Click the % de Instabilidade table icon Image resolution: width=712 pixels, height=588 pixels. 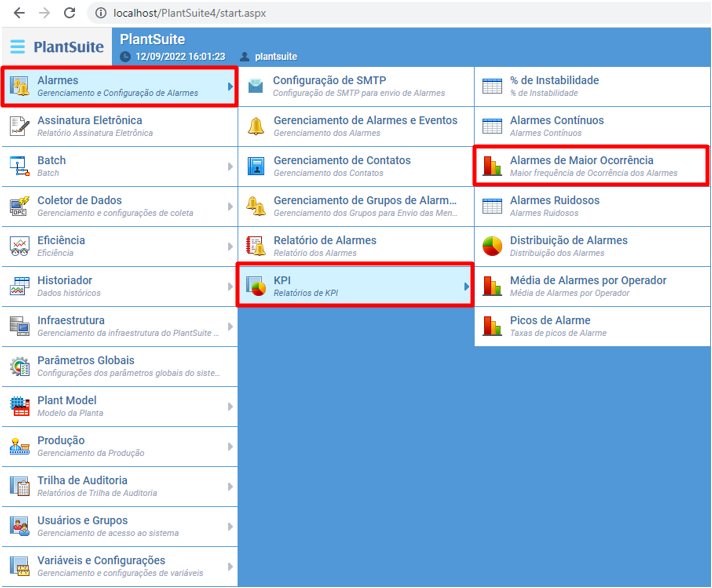pos(492,86)
